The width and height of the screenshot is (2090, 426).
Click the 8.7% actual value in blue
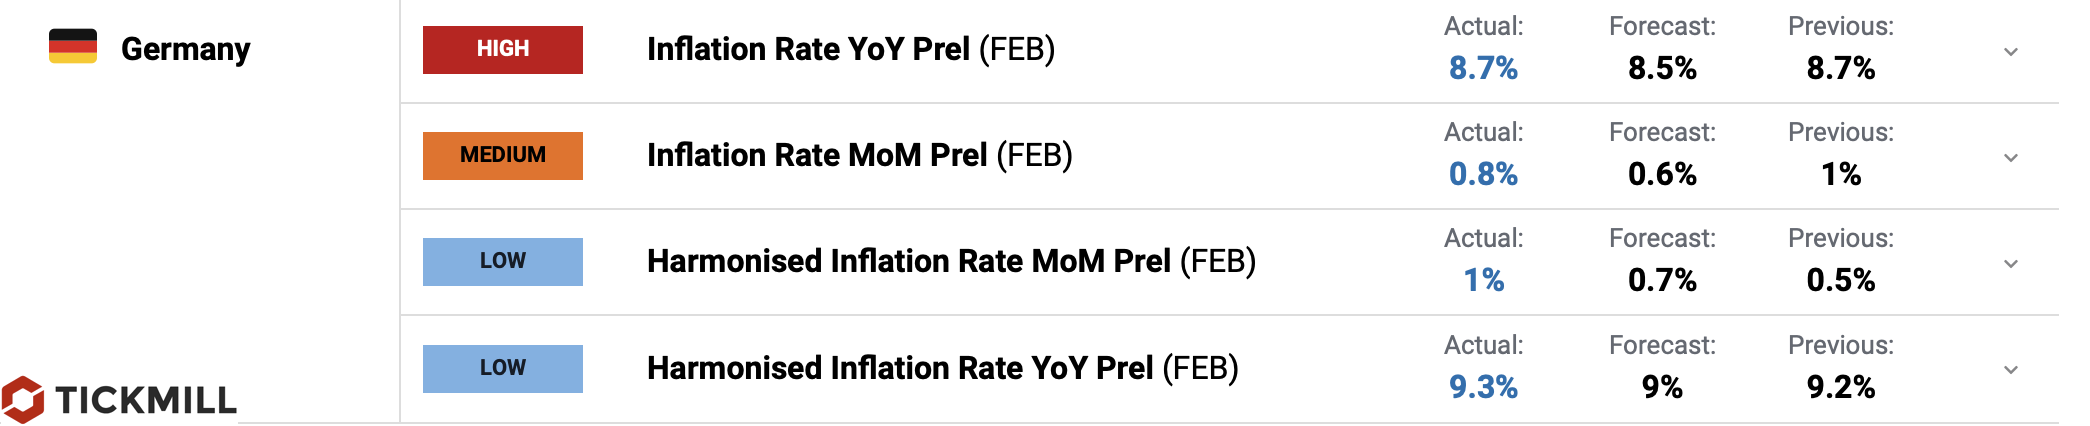click(x=1483, y=68)
